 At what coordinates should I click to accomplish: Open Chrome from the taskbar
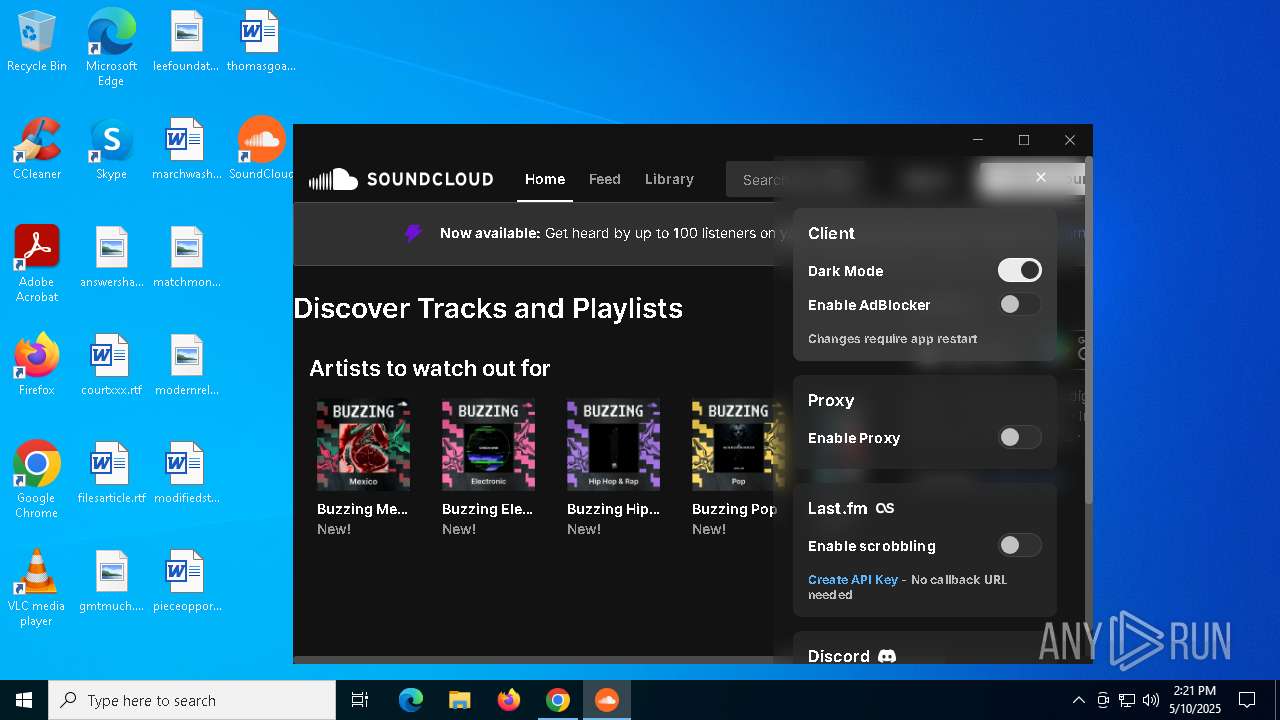click(x=557, y=700)
